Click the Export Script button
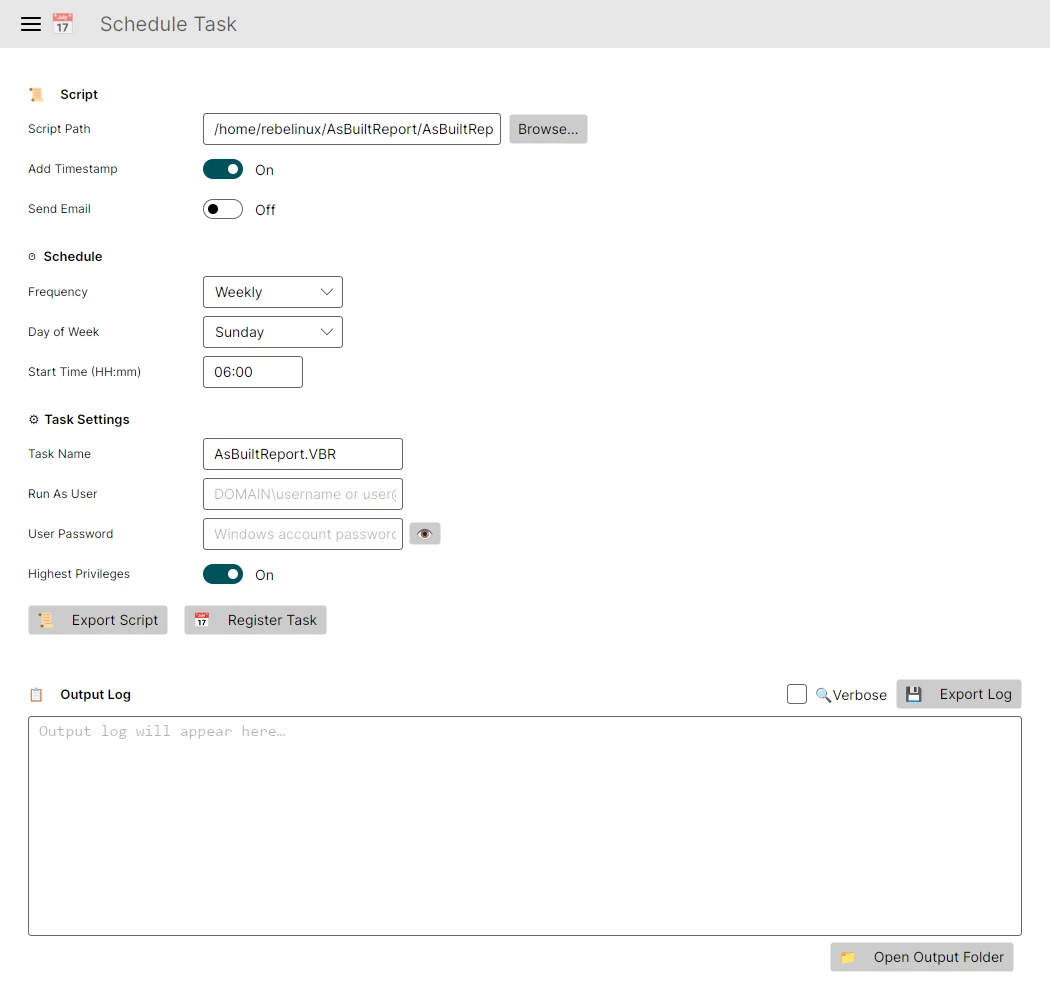Image resolution: width=1050 pixels, height=1006 pixels. (97, 620)
